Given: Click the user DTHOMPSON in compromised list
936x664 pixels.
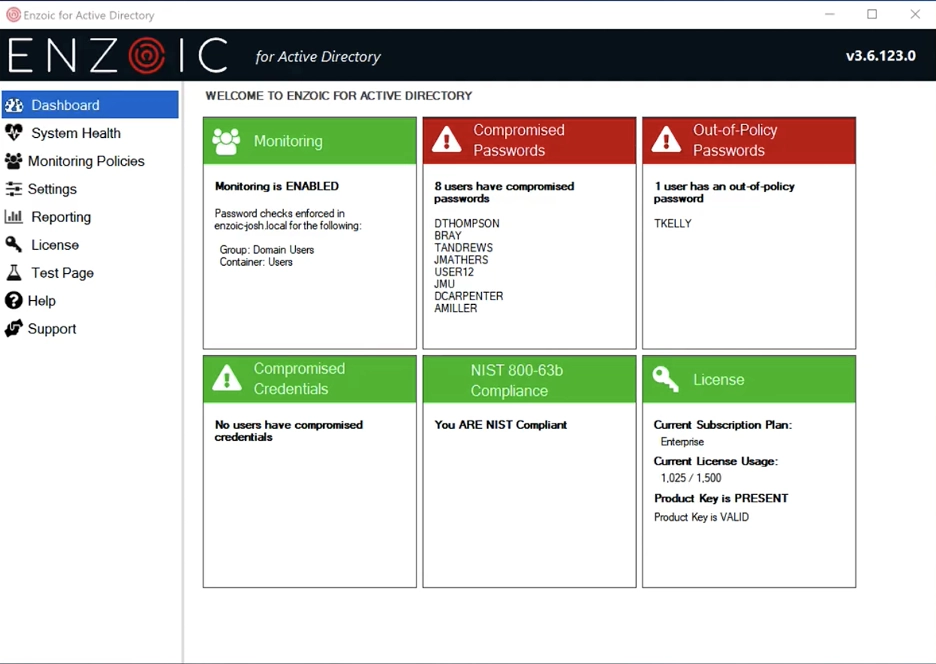Looking at the screenshot, I should tap(467, 223).
